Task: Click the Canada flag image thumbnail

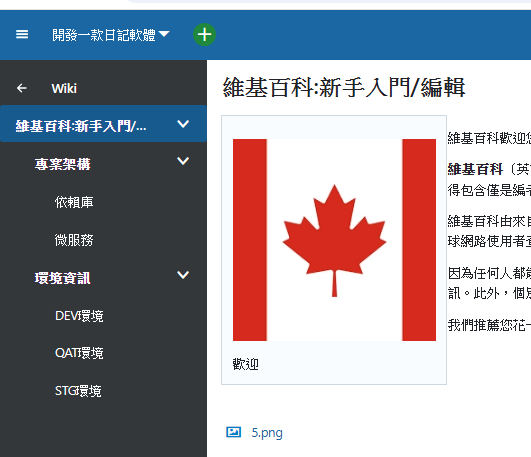Action: click(x=334, y=240)
